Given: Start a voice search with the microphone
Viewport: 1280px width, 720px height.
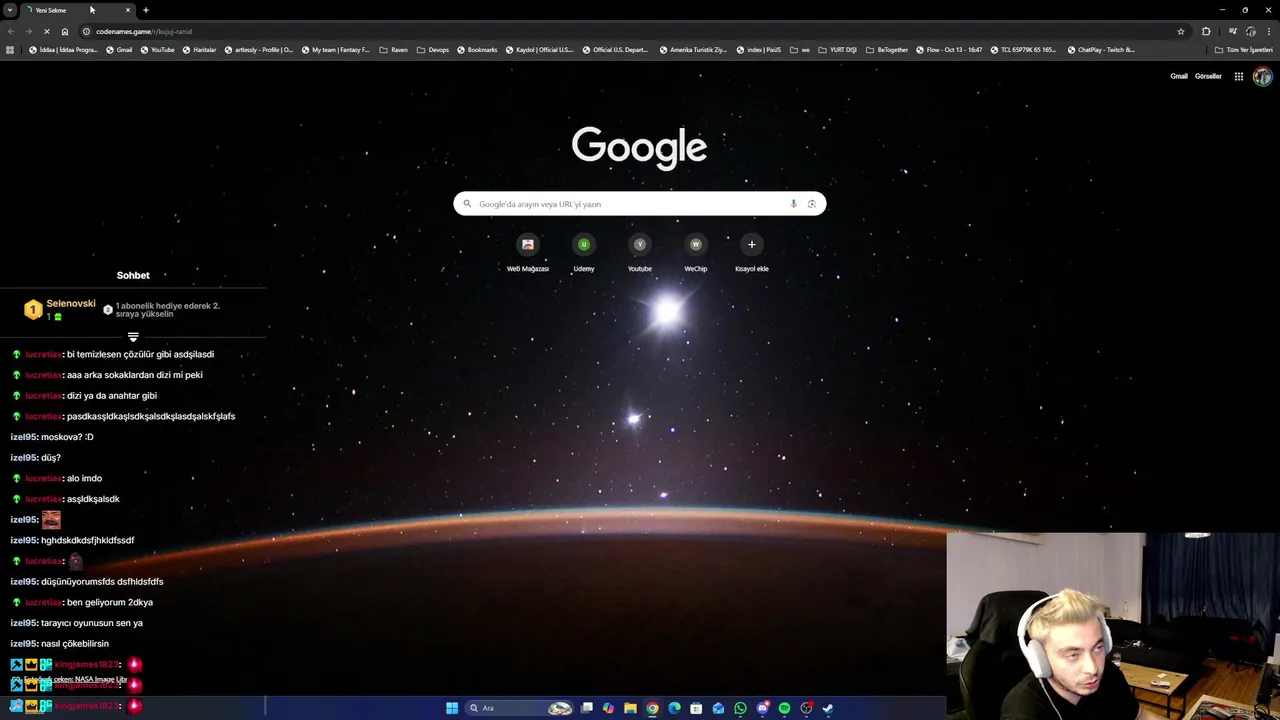Looking at the screenshot, I should coord(794,204).
